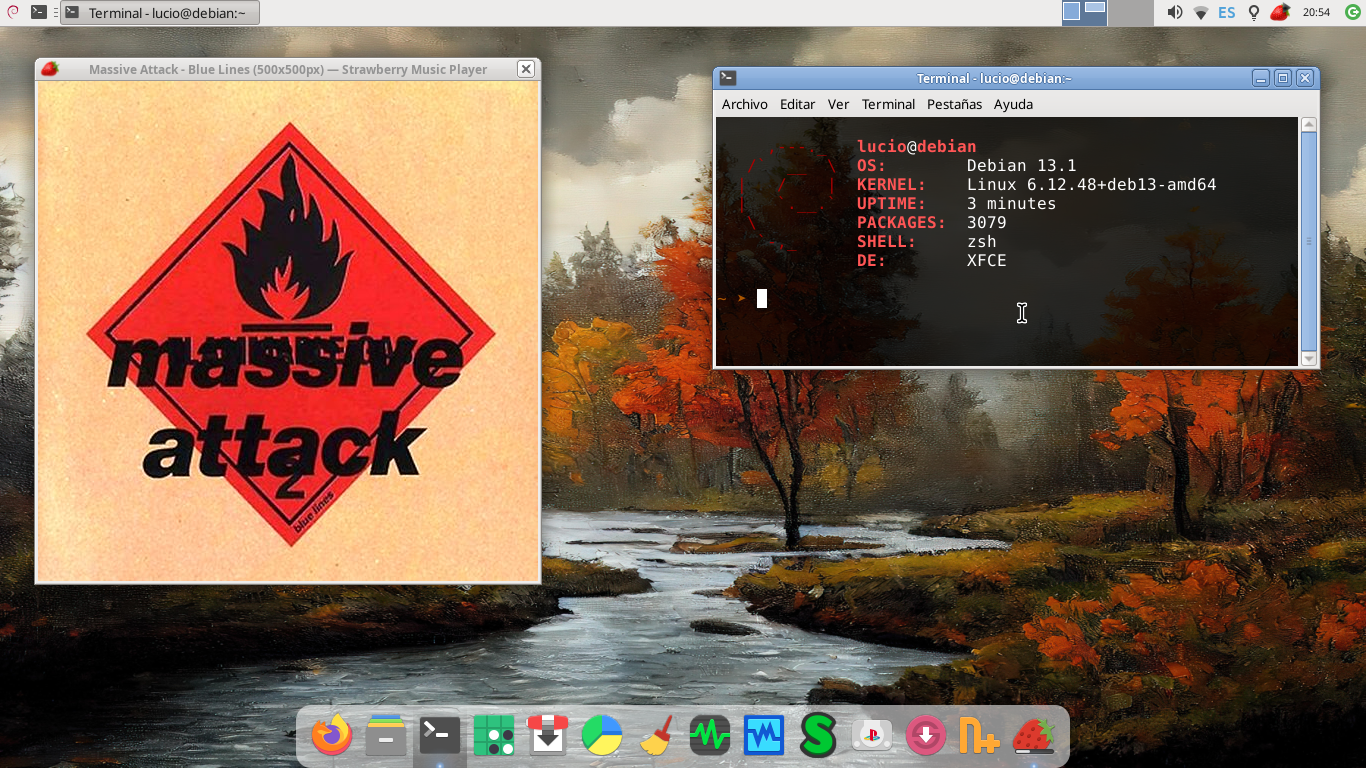Click the terminal icon in the dock
1366x768 pixels.
[440, 736]
